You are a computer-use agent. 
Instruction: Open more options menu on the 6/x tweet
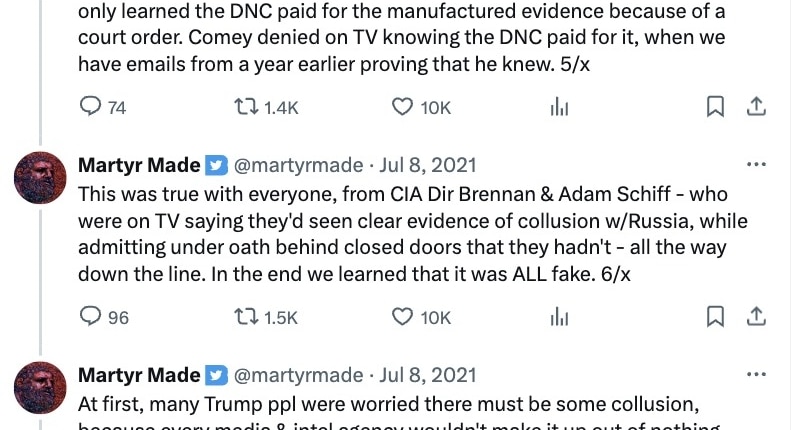[x=756, y=165]
